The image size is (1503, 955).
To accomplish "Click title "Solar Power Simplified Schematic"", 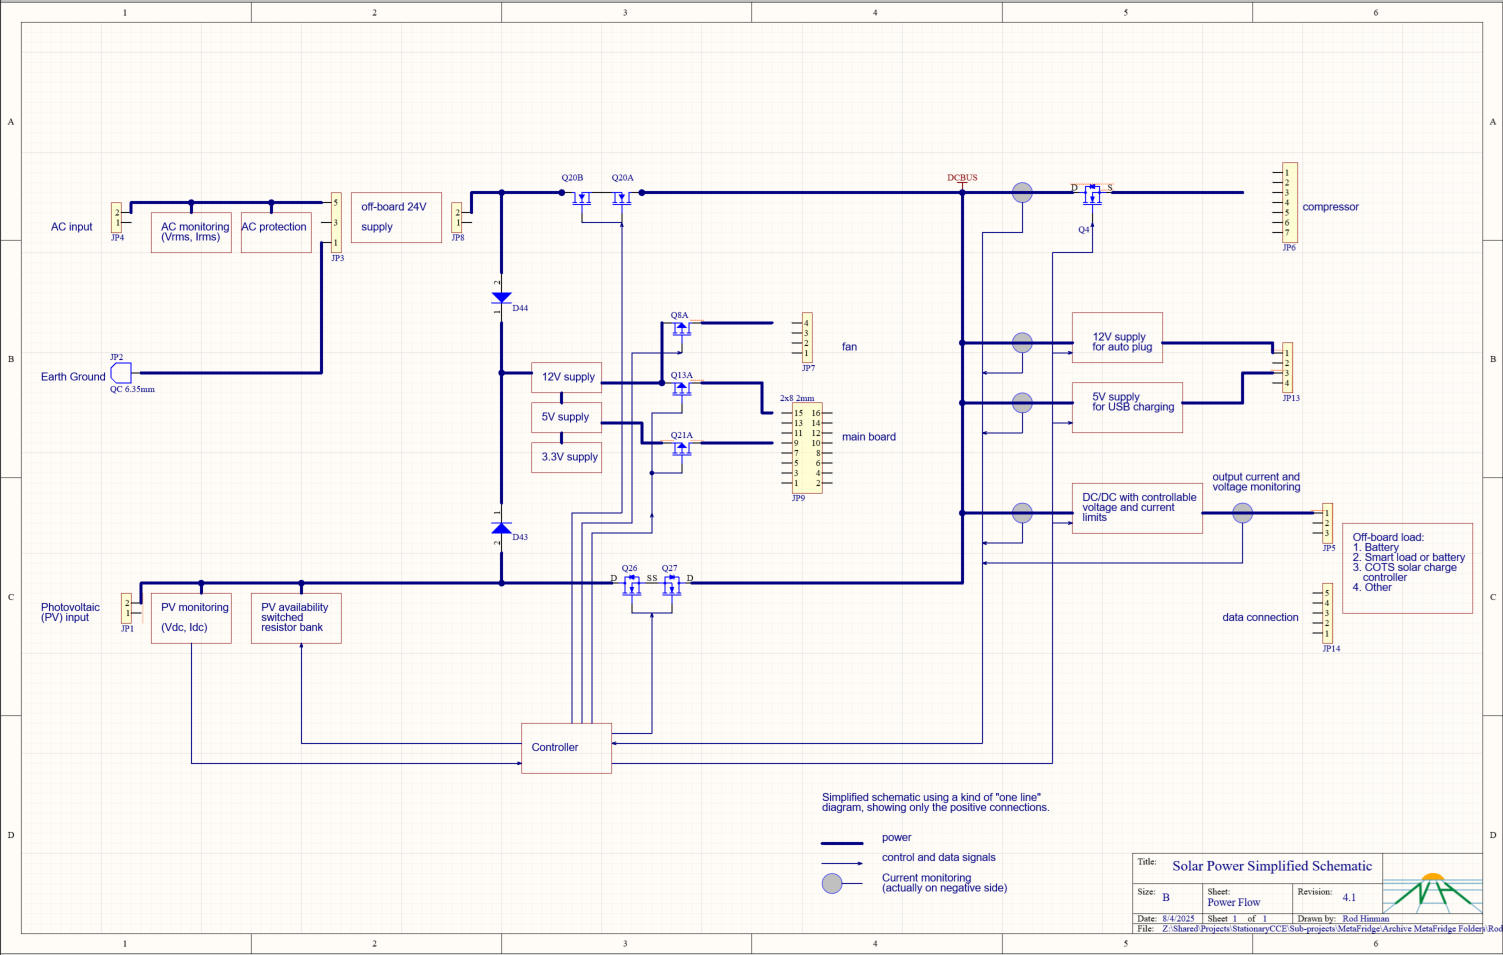I will (1272, 866).
